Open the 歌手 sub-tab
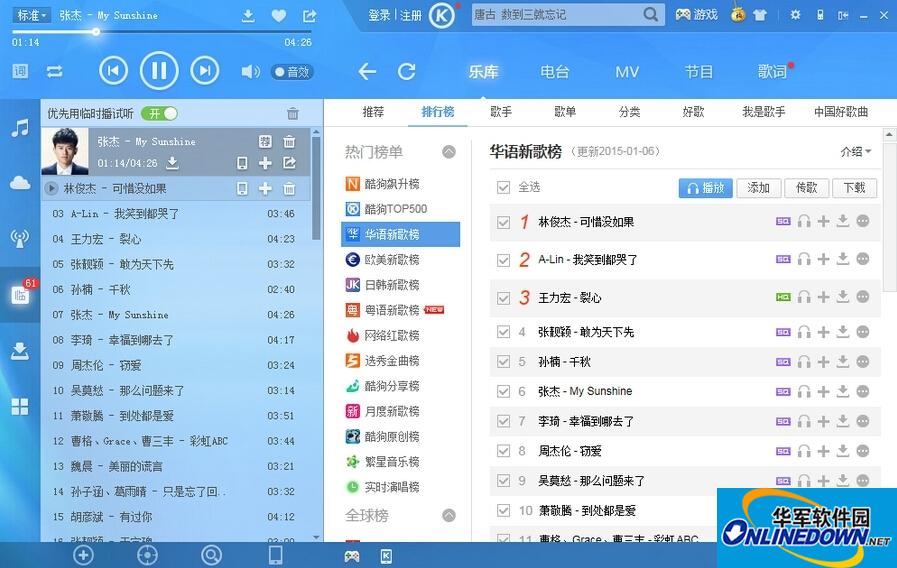Viewport: 897px width, 568px height. 501,112
